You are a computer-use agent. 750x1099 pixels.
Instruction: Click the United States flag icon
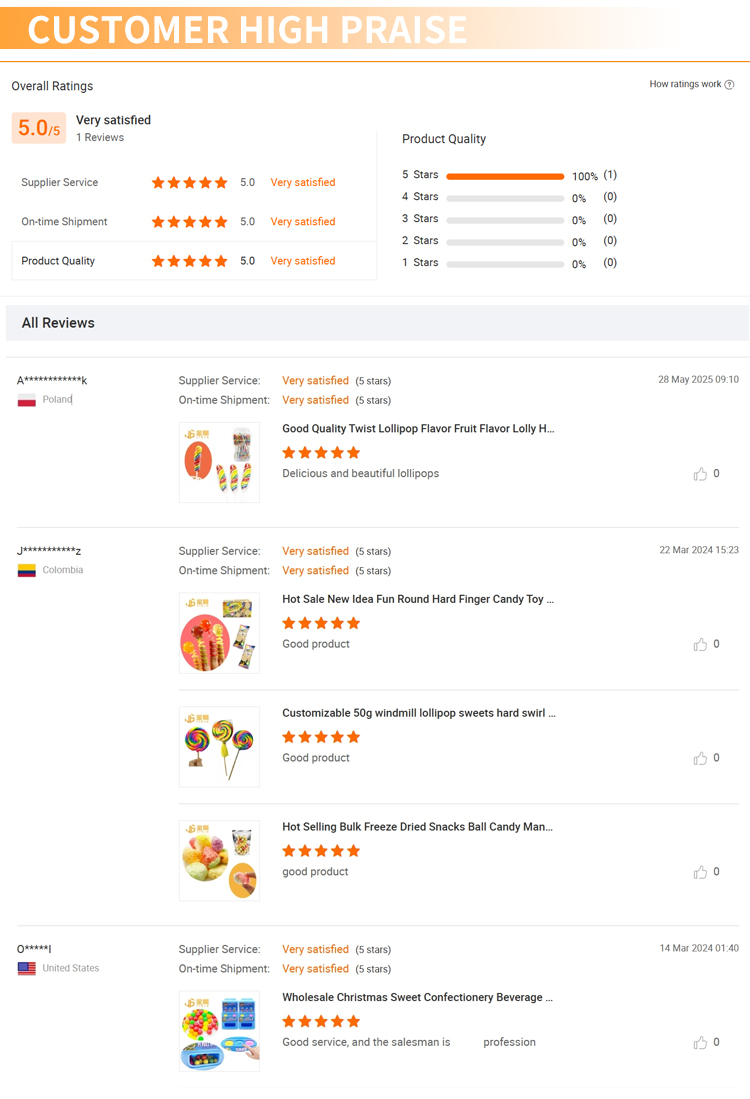27,969
